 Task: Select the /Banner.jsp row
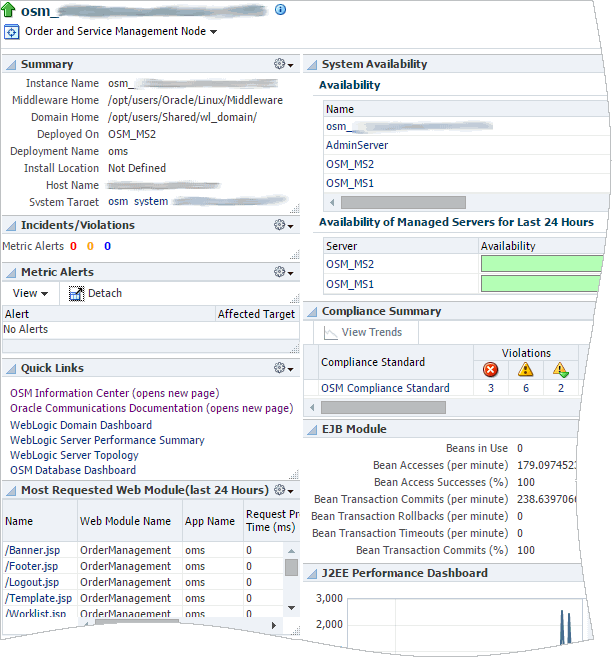click(x=144, y=550)
